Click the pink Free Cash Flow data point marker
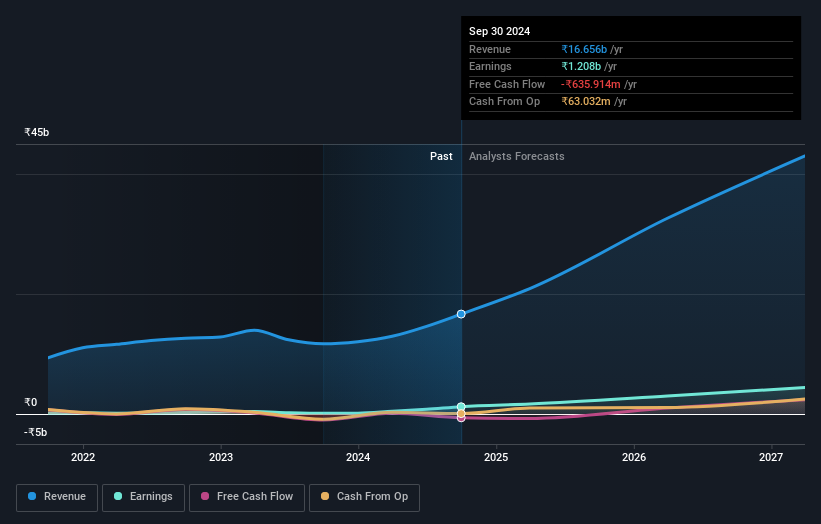Screen dimensions: 821x524 [461, 418]
